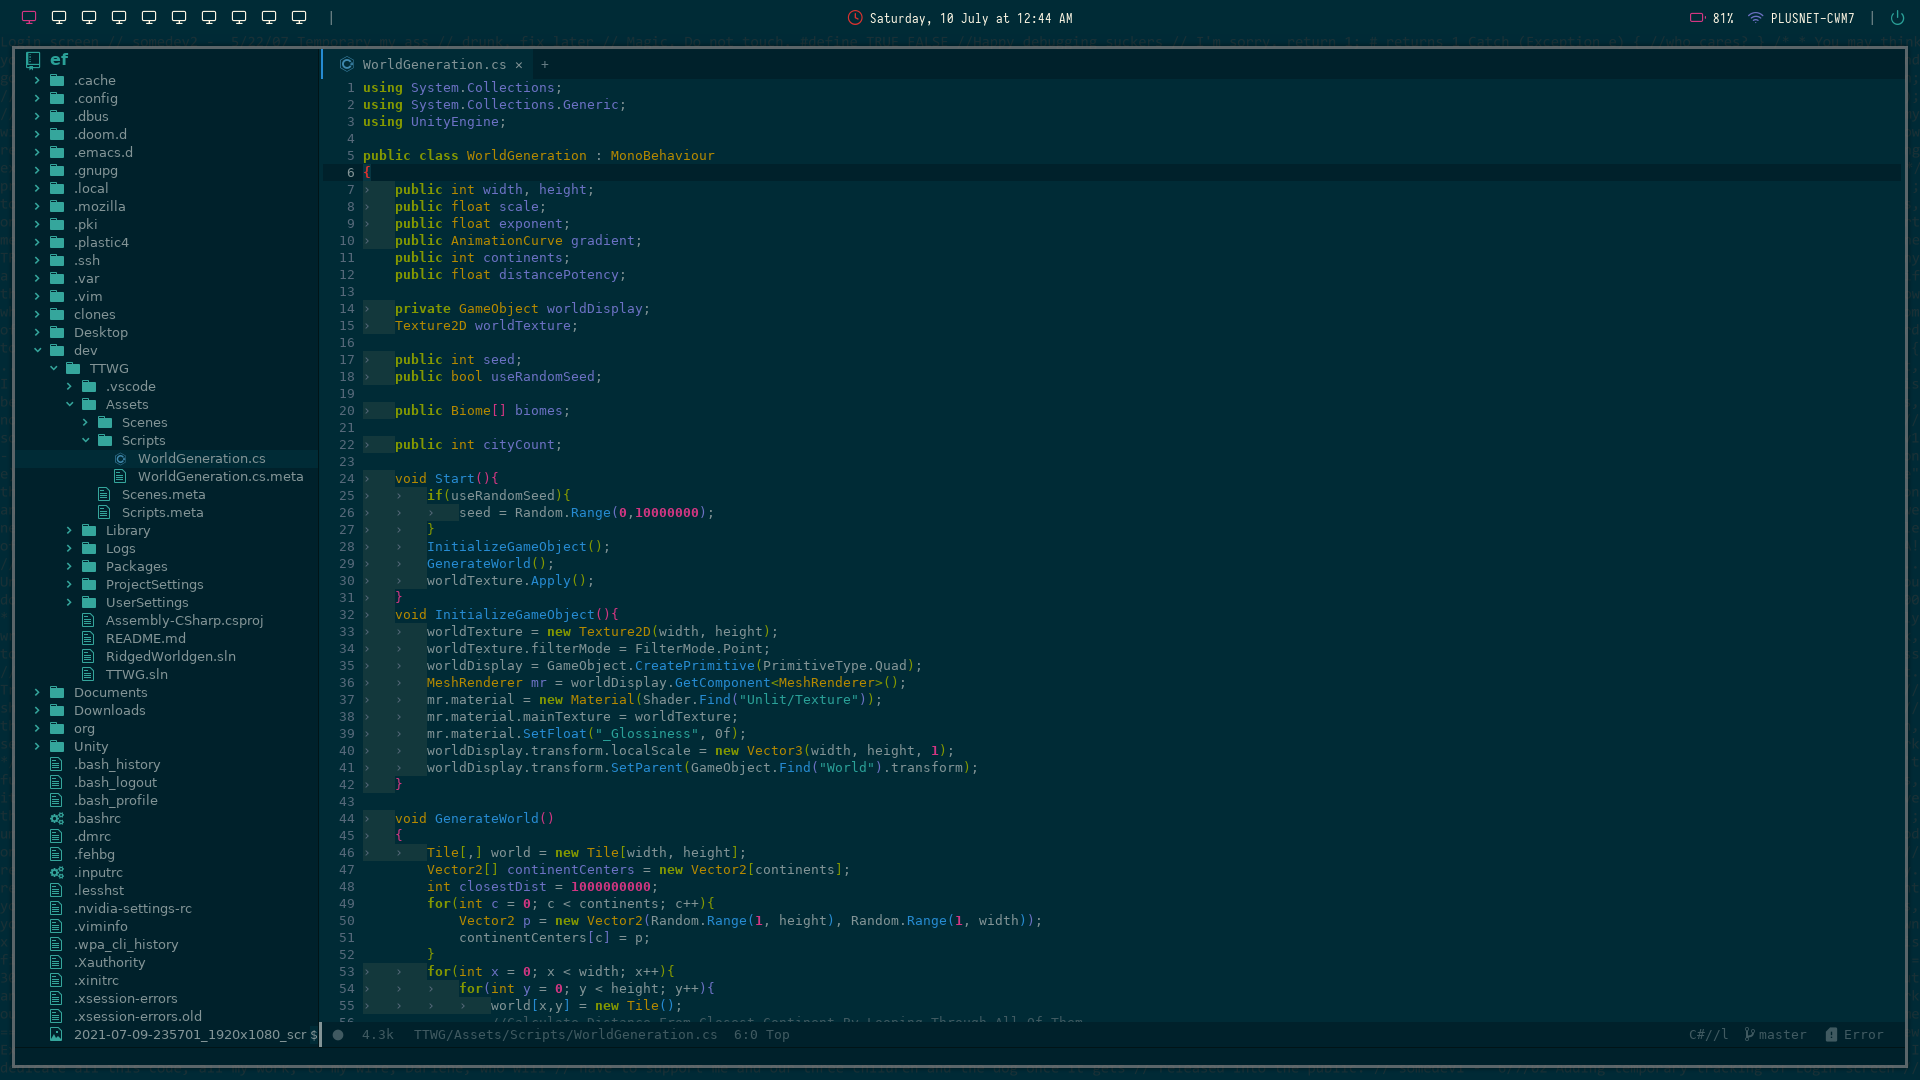The image size is (1920, 1080).
Task: Open a new tab with plus button
Action: [545, 65]
